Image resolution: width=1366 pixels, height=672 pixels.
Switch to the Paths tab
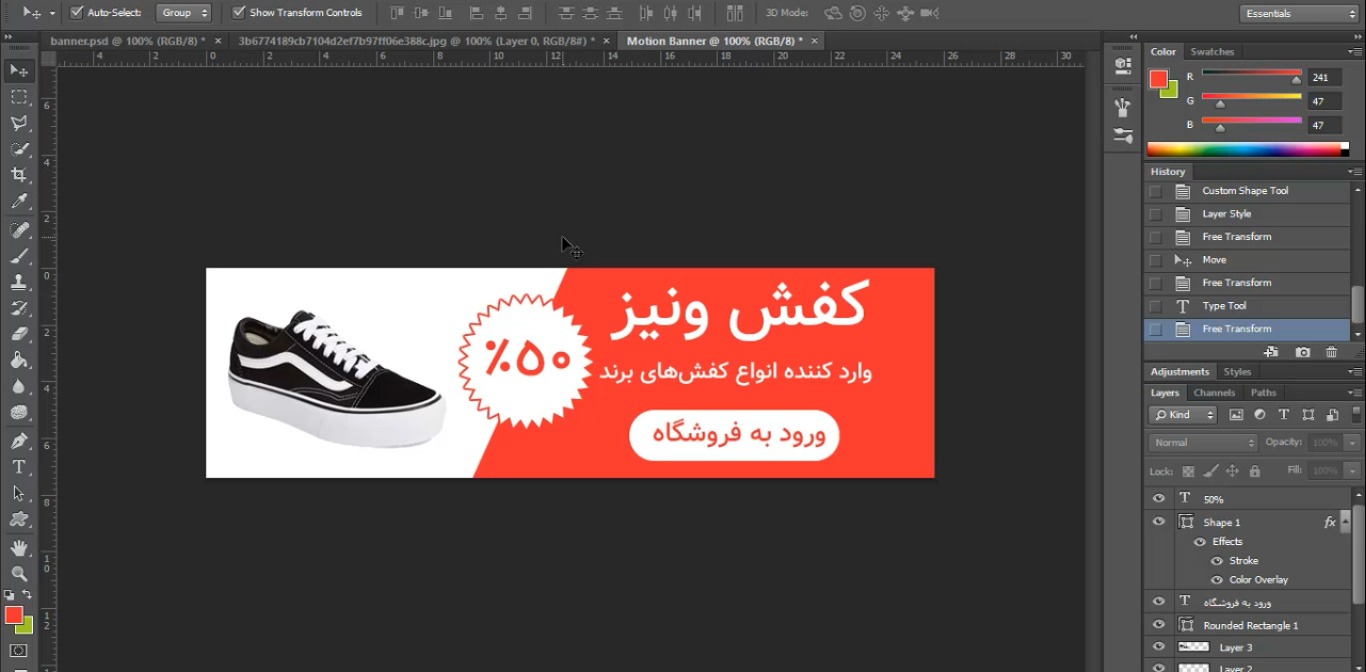(1263, 393)
